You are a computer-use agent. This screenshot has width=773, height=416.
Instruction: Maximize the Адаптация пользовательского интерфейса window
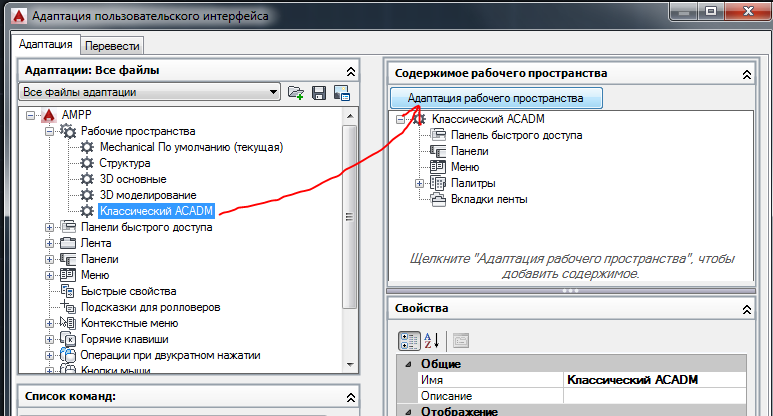tap(711, 11)
